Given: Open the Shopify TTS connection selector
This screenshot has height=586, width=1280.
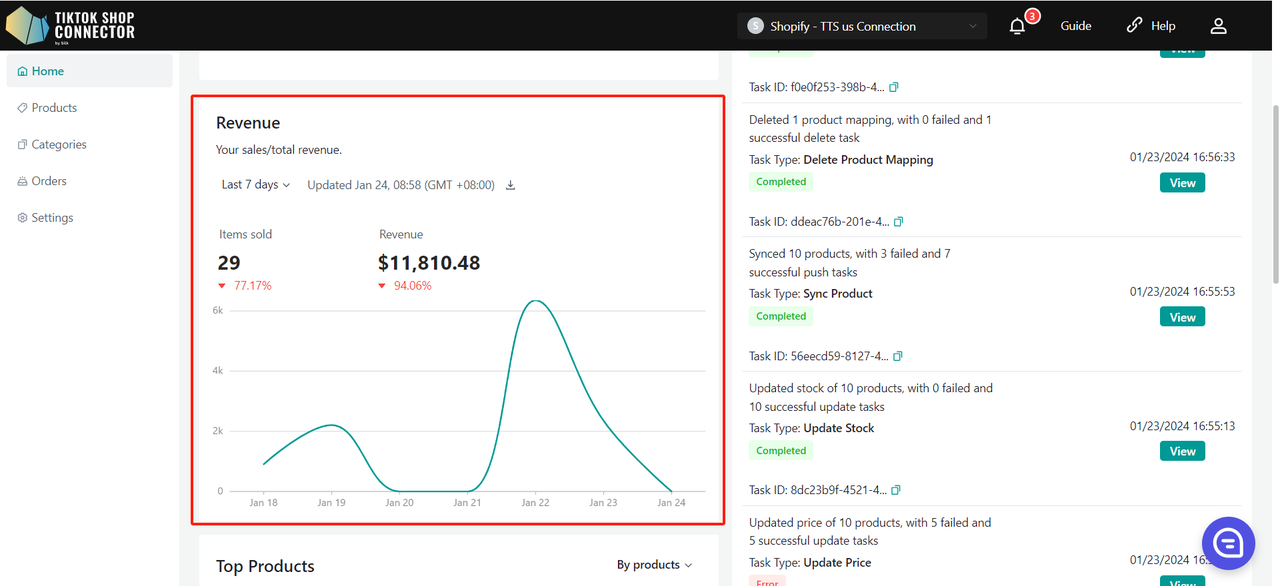Looking at the screenshot, I should point(862,26).
